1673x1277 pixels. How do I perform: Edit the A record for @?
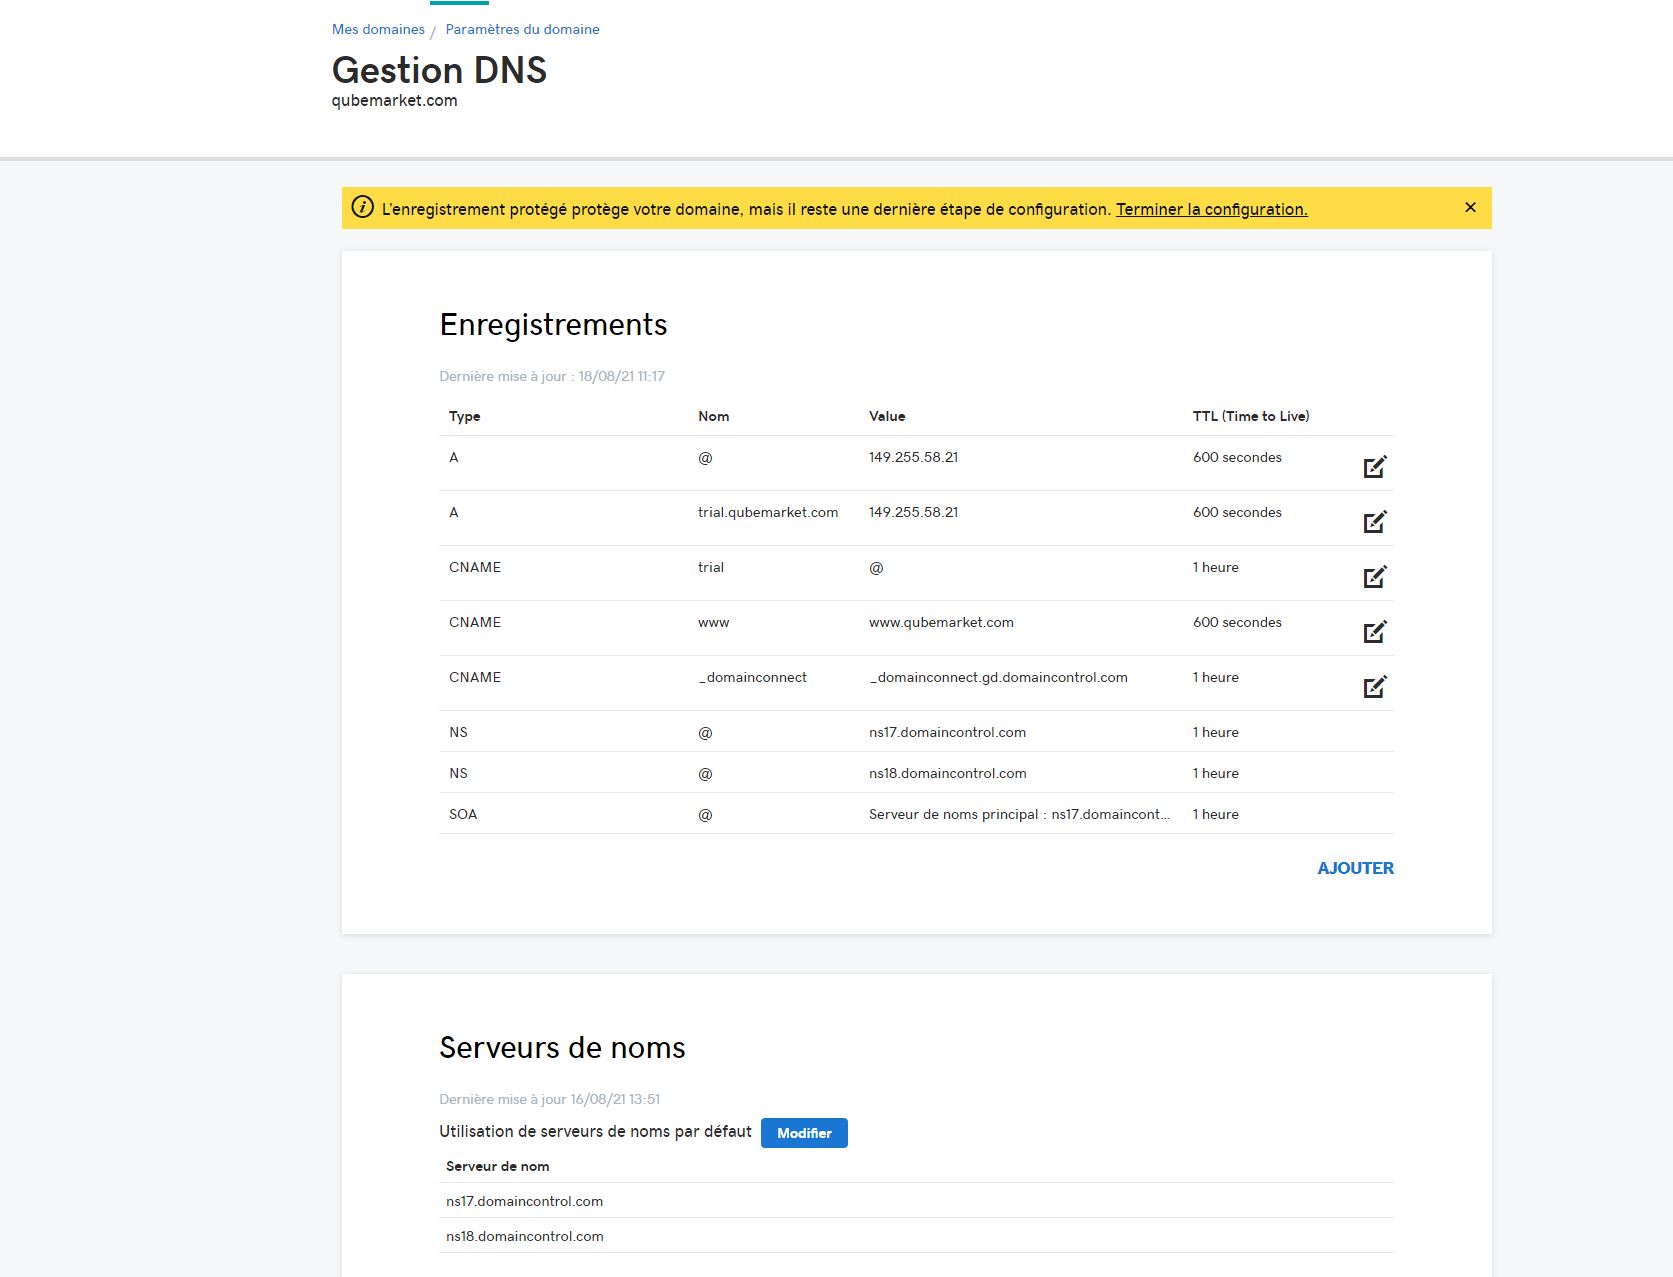coord(1374,467)
